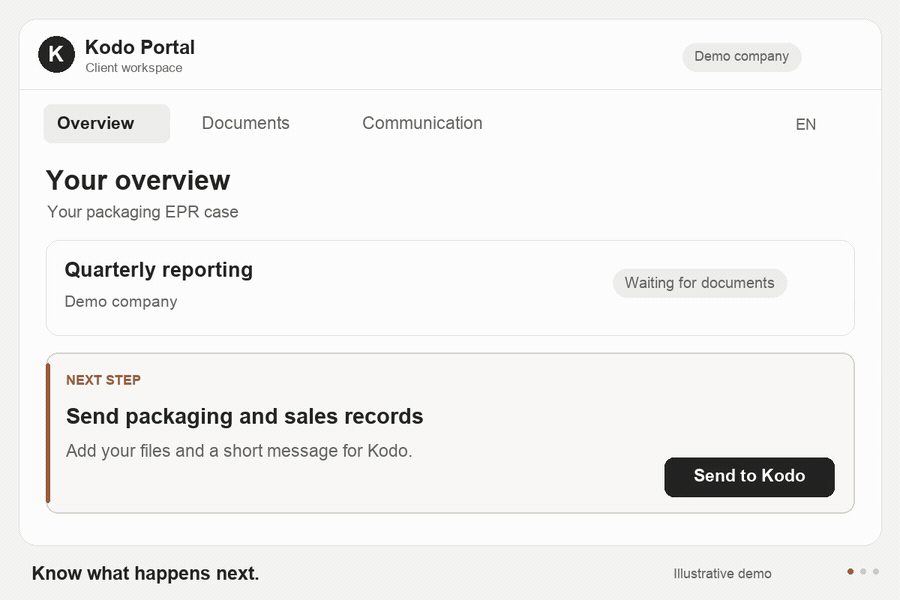The height and width of the screenshot is (600, 900).
Task: Select the first carousel dot indicator
Action: coord(850,571)
